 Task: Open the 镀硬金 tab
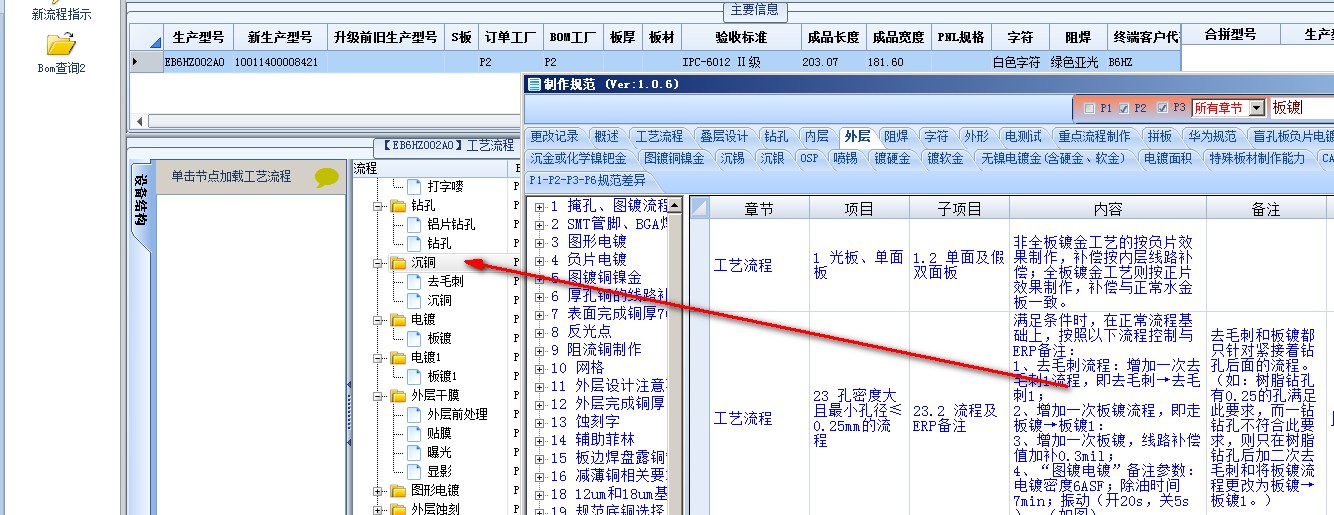[x=892, y=158]
